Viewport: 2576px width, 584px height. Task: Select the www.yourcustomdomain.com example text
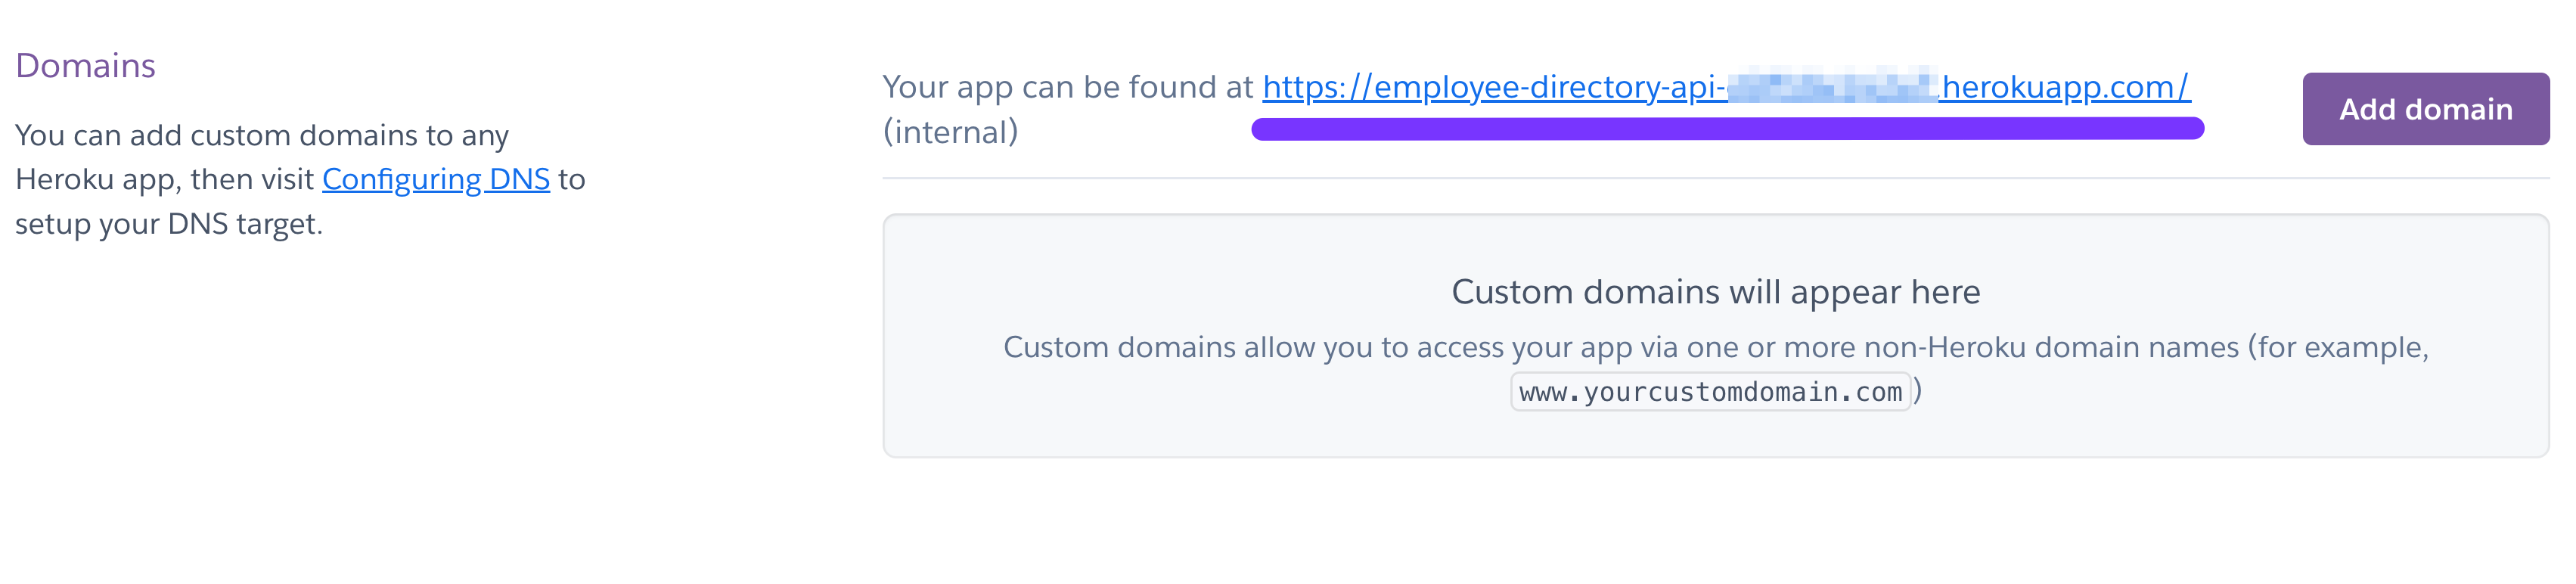click(1710, 392)
